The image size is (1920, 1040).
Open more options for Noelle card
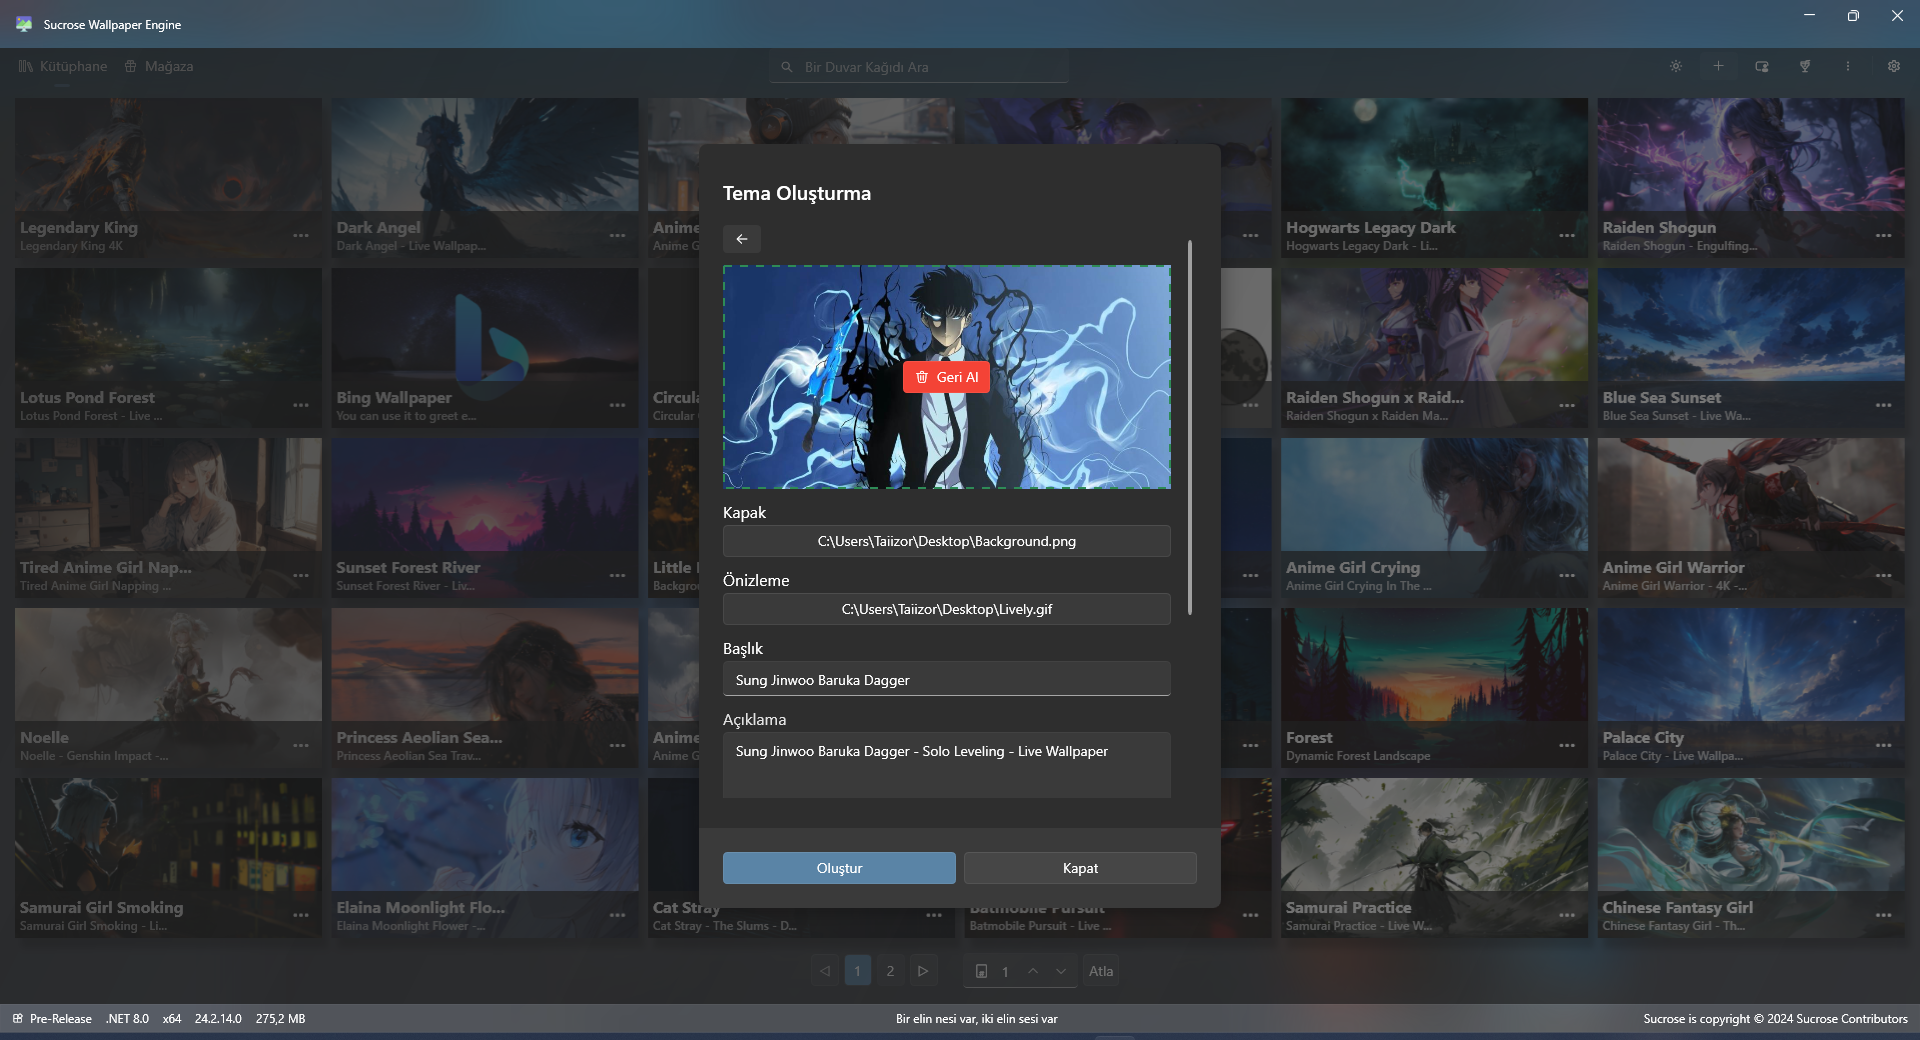301,746
